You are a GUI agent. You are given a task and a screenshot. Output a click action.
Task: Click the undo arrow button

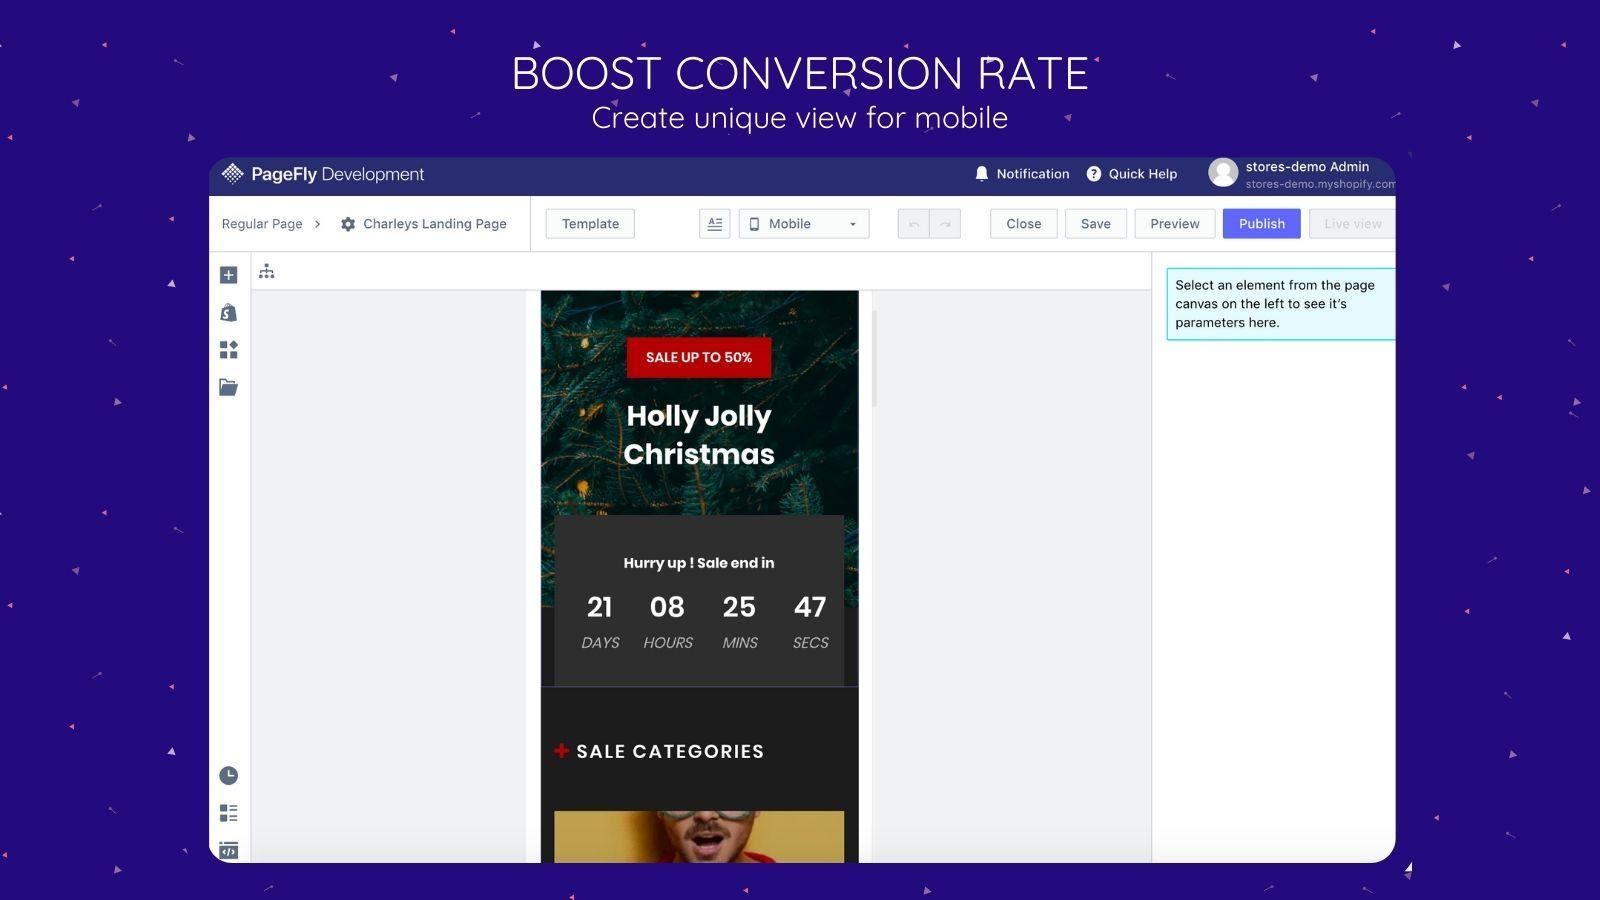(913, 224)
